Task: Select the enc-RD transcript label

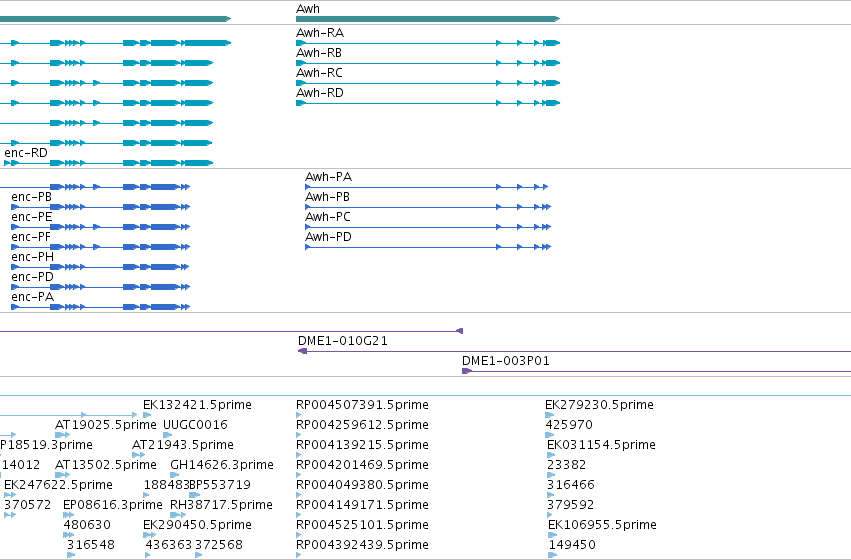Action: coord(26,153)
